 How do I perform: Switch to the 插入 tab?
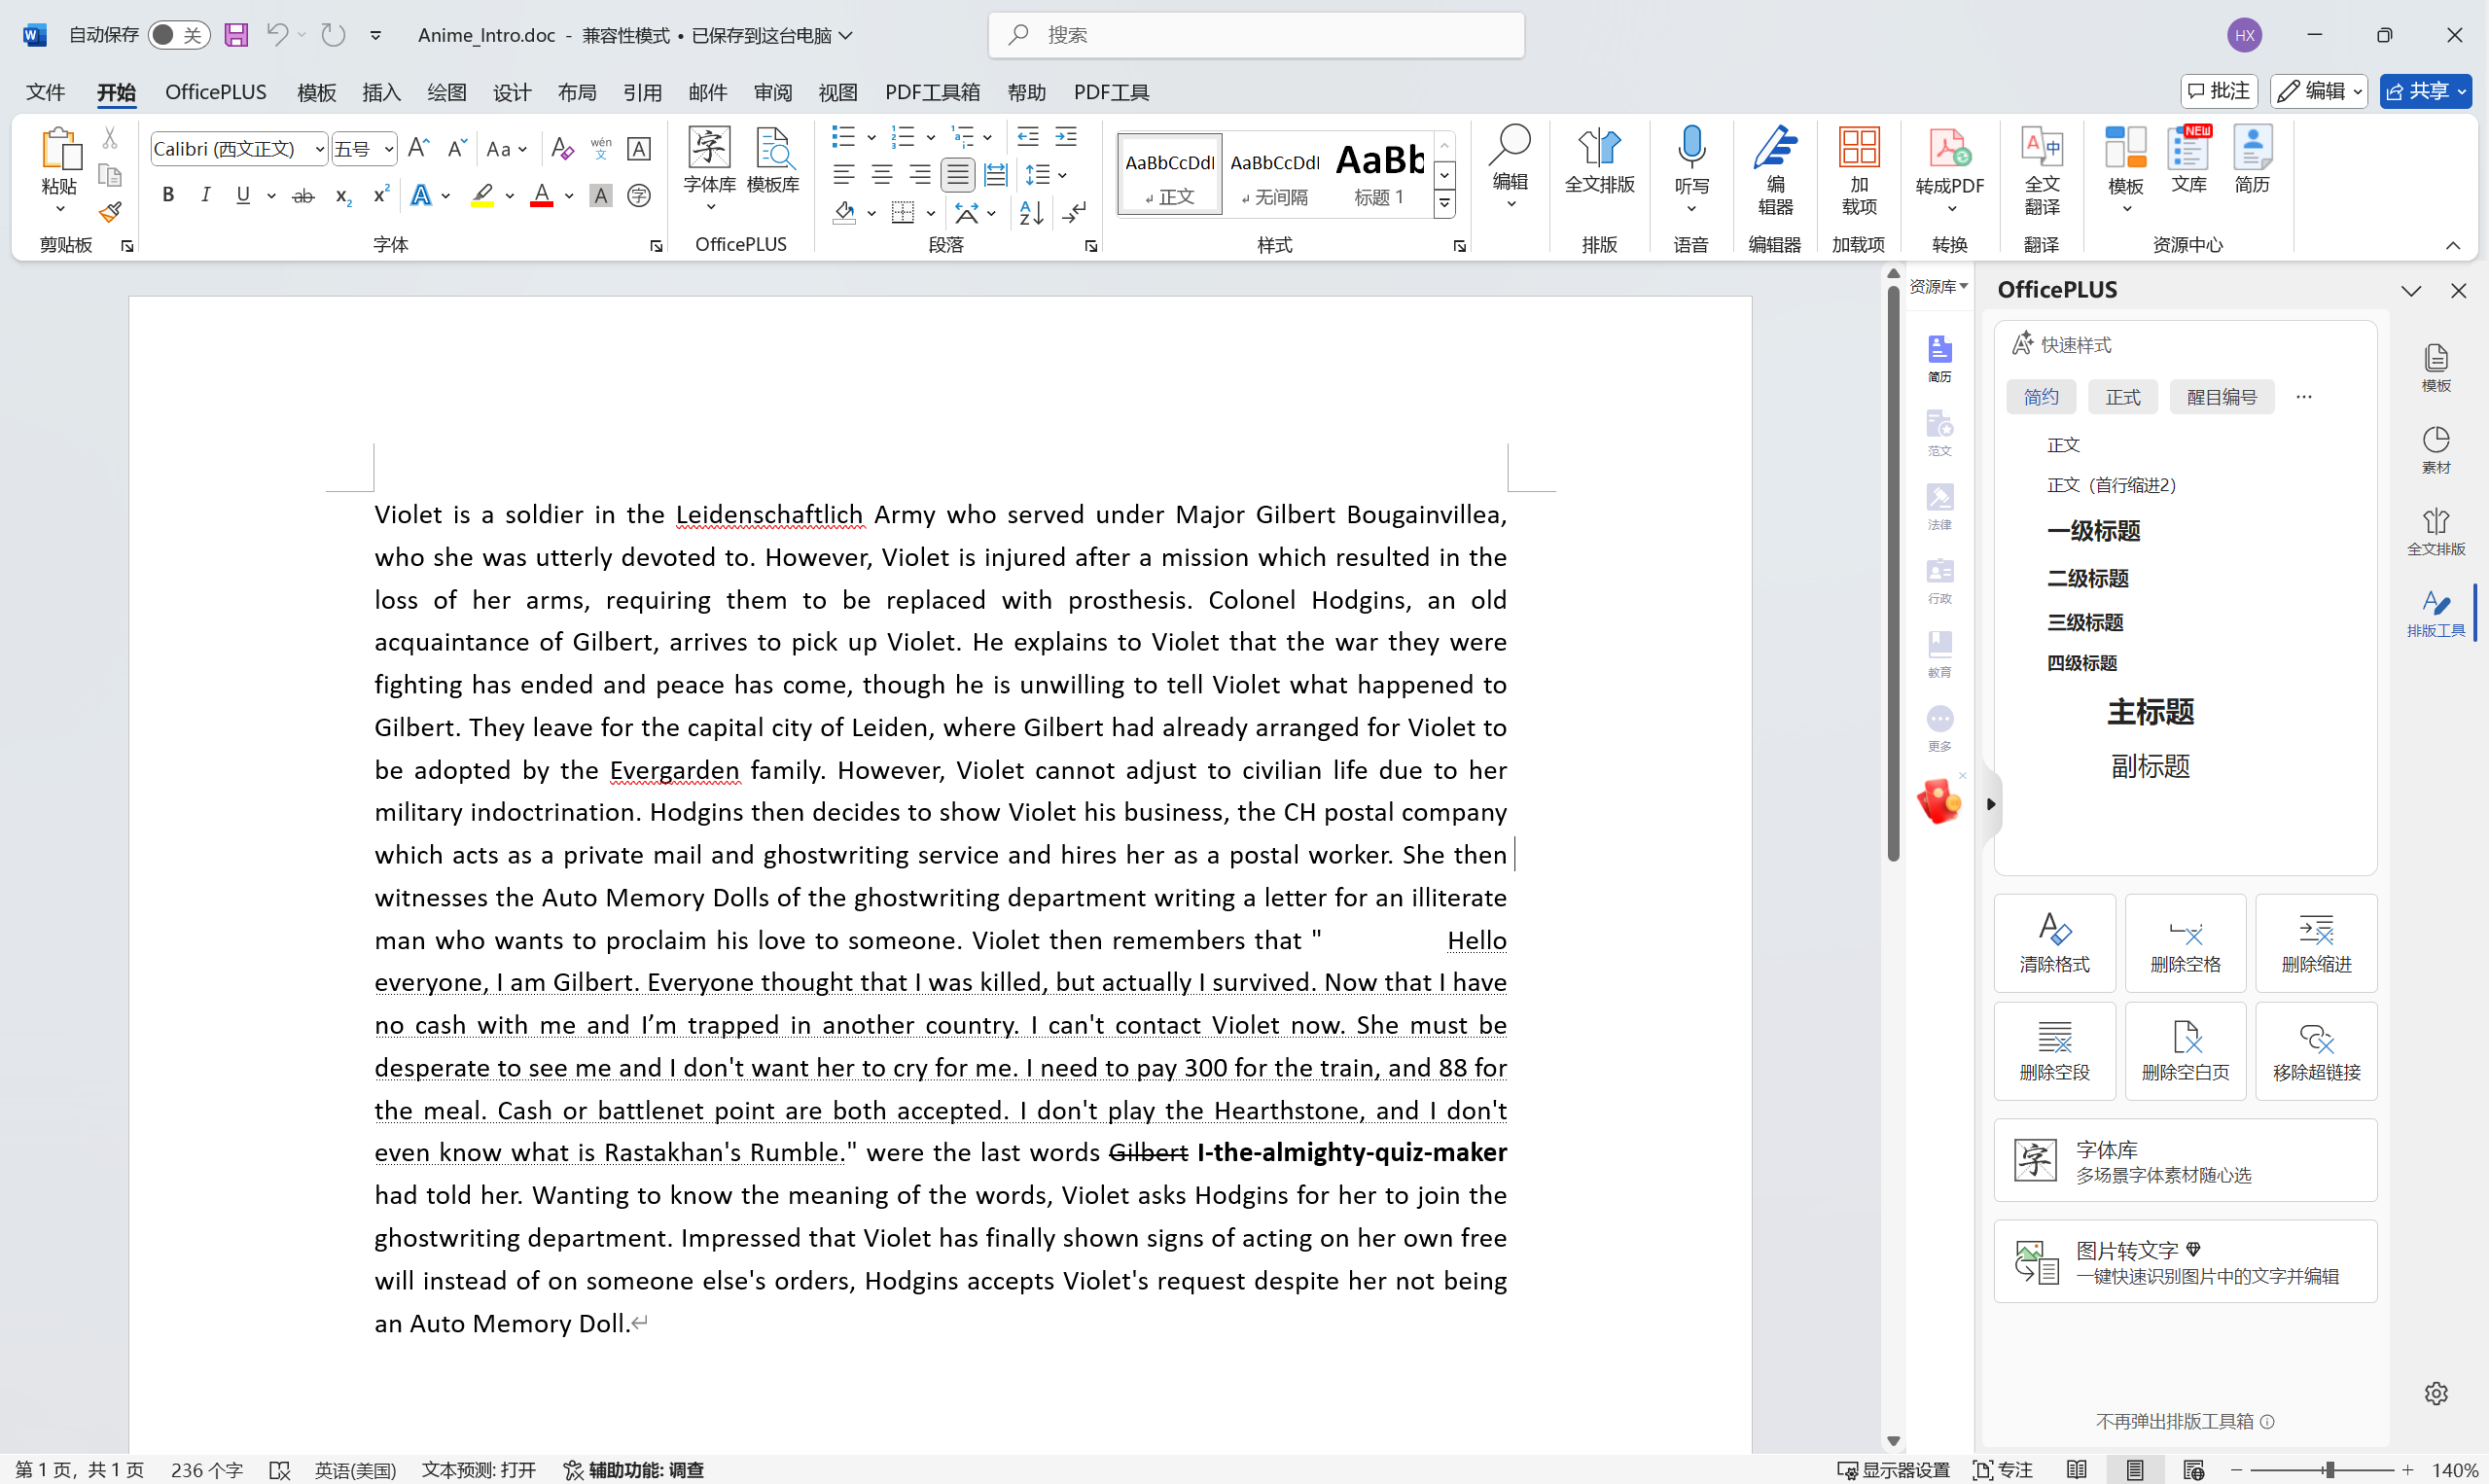pyautogui.click(x=381, y=92)
